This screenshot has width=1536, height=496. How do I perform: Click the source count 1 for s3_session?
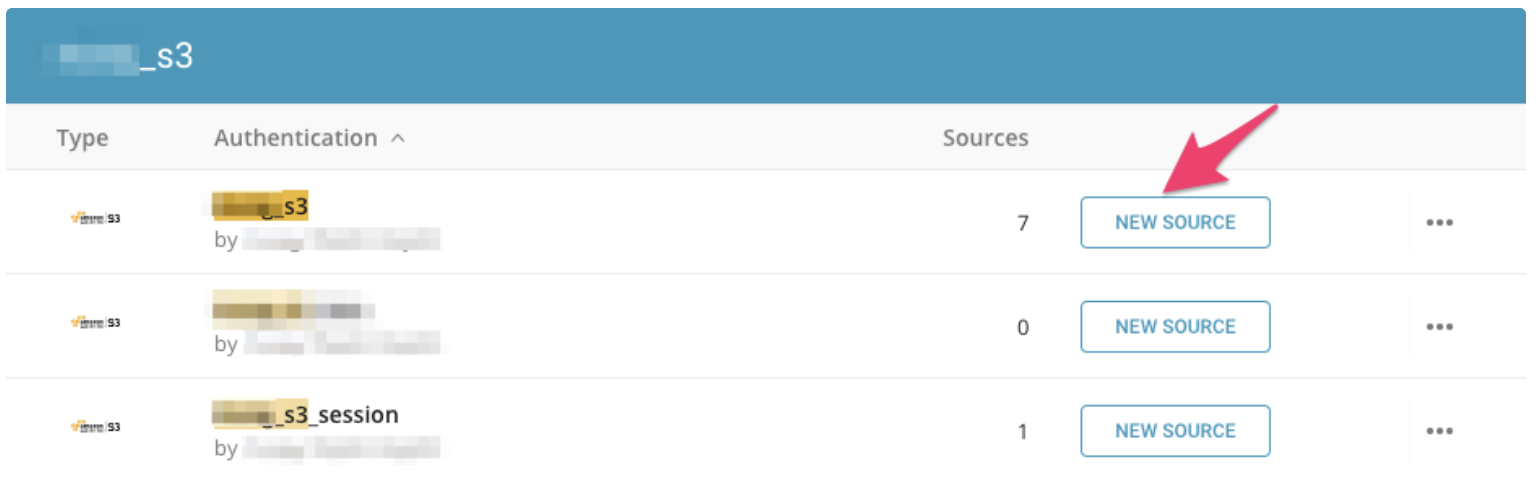[1022, 431]
